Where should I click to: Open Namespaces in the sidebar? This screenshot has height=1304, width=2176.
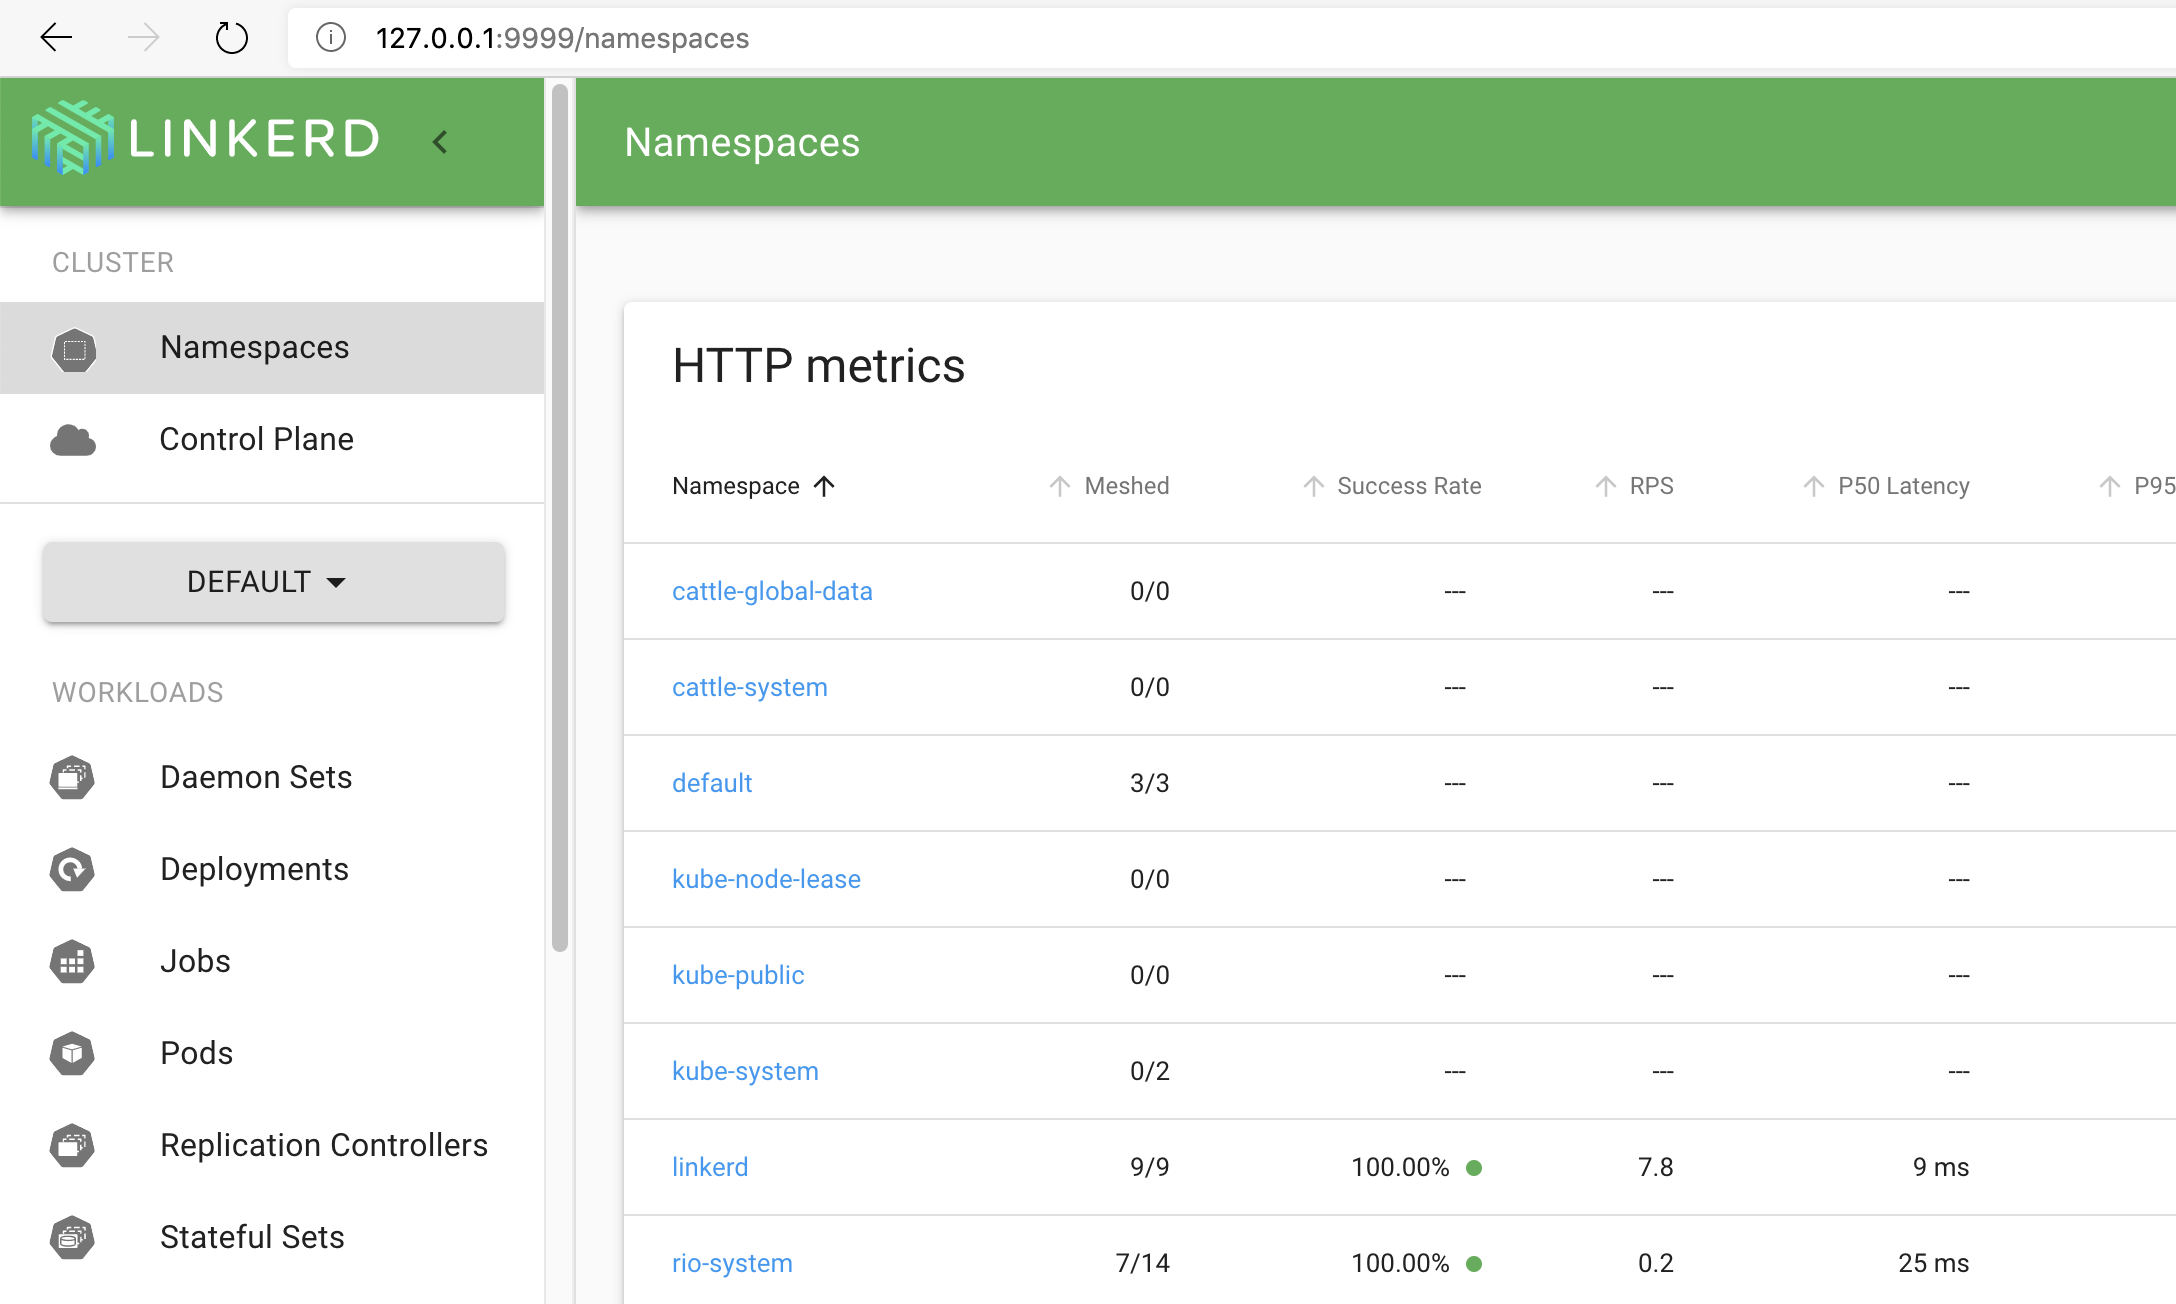tap(272, 348)
